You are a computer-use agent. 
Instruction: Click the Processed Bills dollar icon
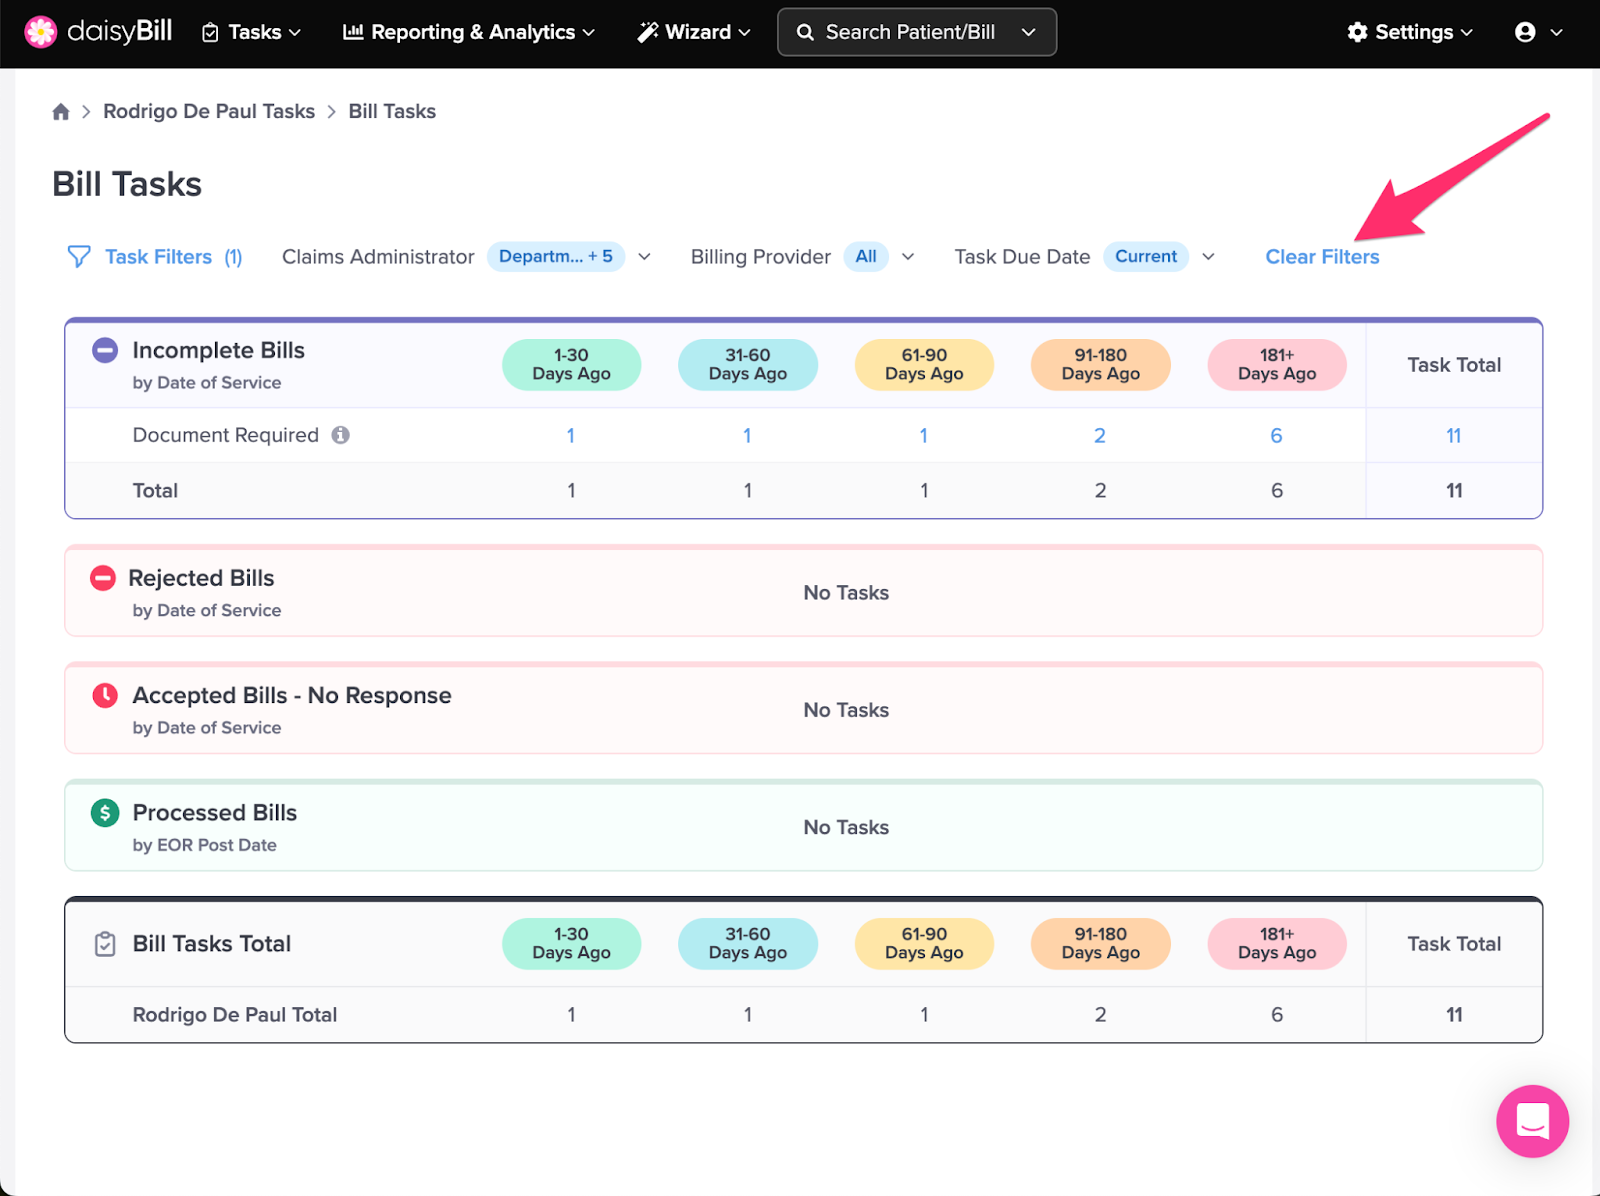point(103,812)
